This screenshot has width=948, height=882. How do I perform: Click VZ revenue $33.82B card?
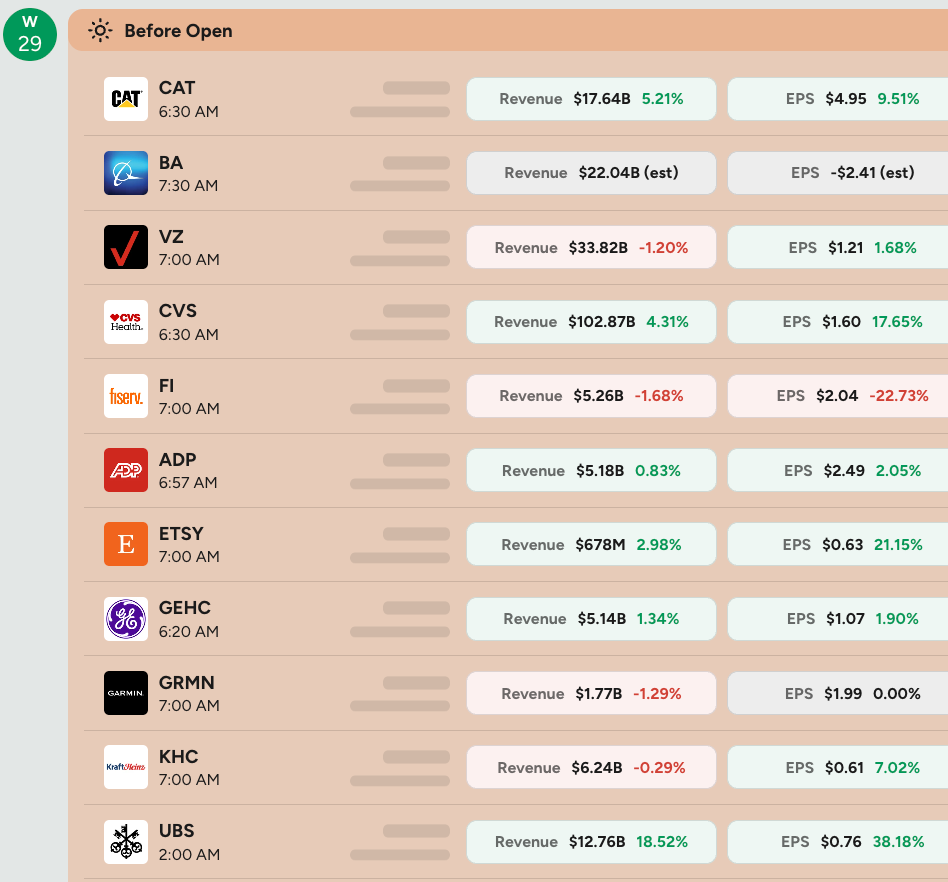[x=591, y=247]
